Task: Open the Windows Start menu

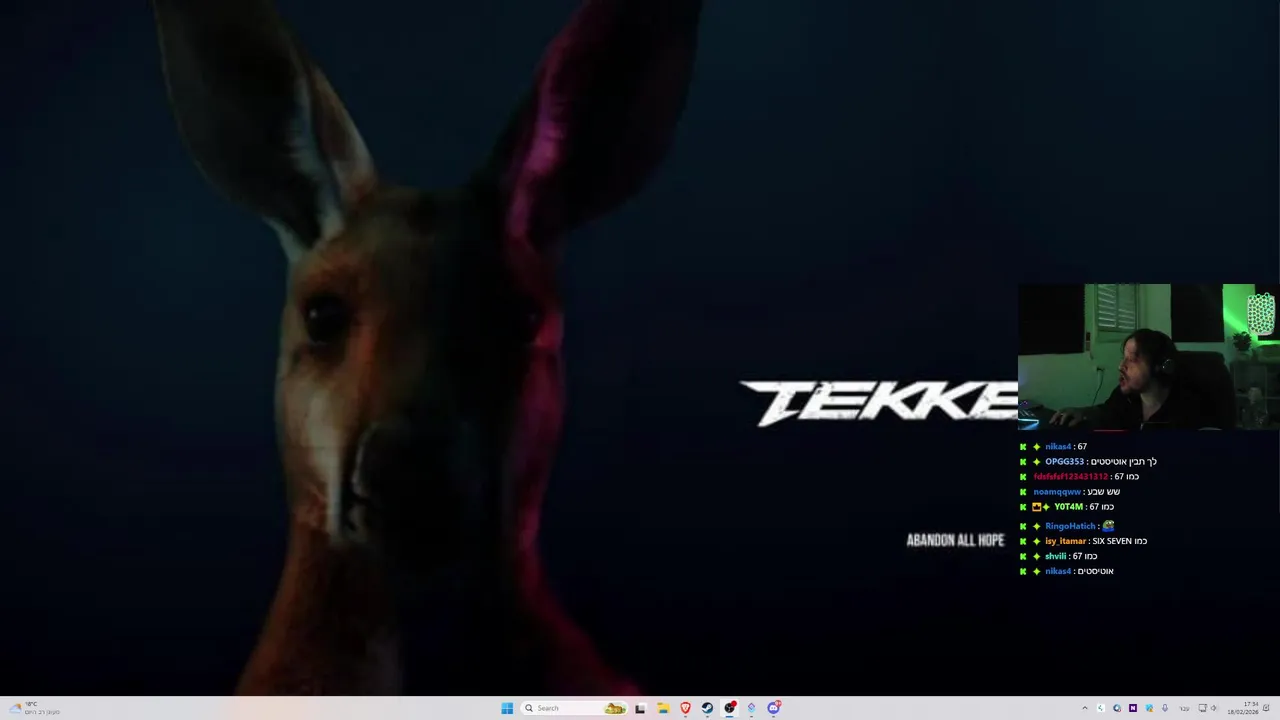Action: (507, 708)
